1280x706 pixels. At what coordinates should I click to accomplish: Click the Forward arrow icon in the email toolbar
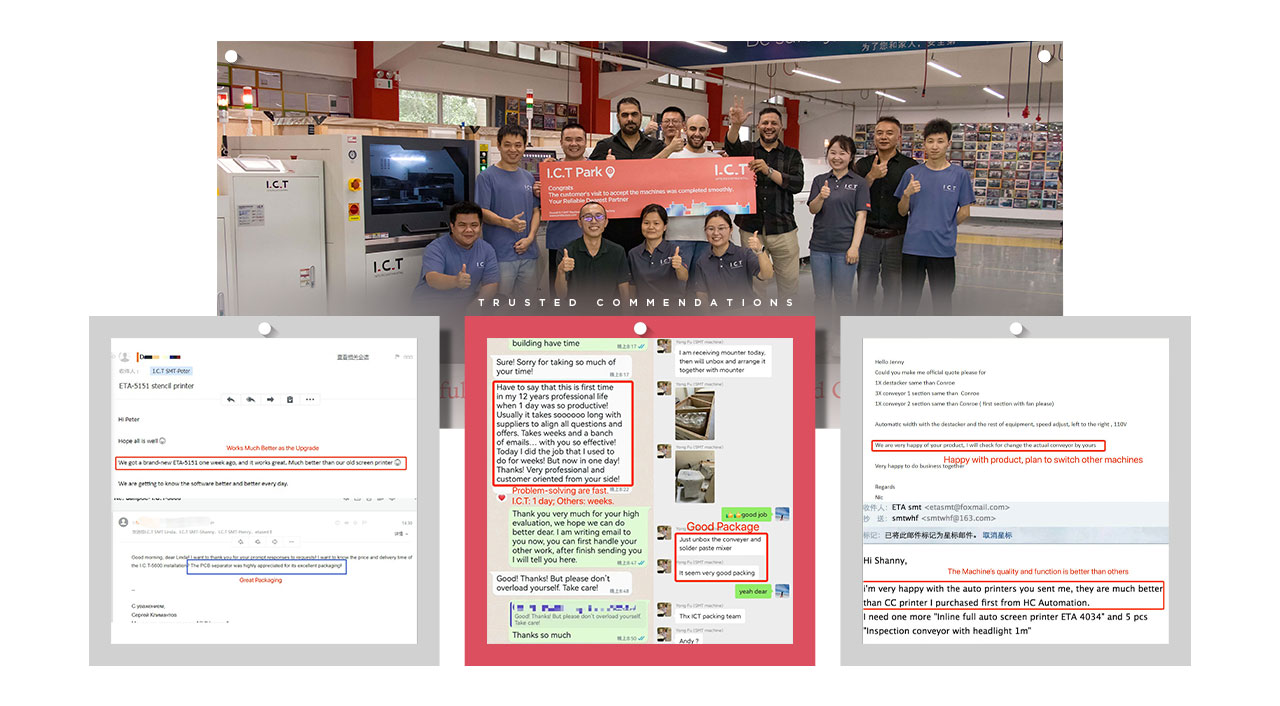(x=270, y=399)
